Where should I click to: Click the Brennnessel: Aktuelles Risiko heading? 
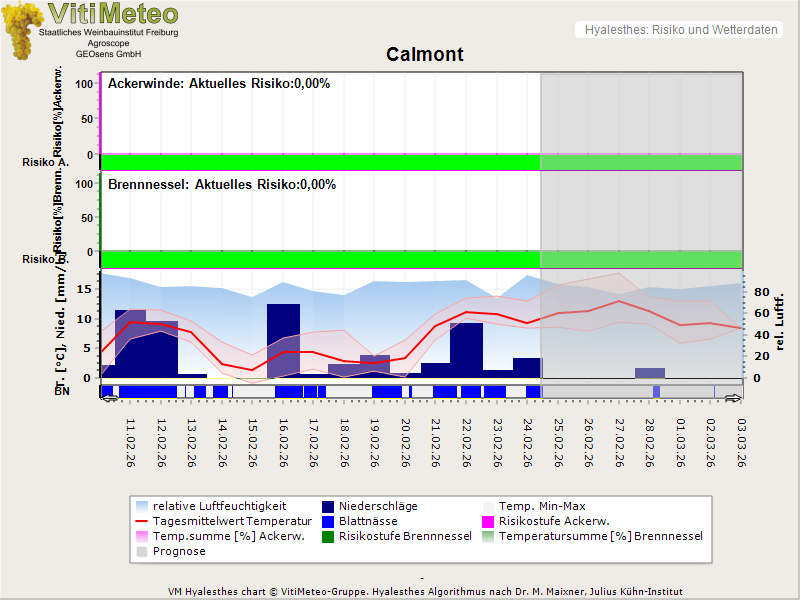coord(222,185)
